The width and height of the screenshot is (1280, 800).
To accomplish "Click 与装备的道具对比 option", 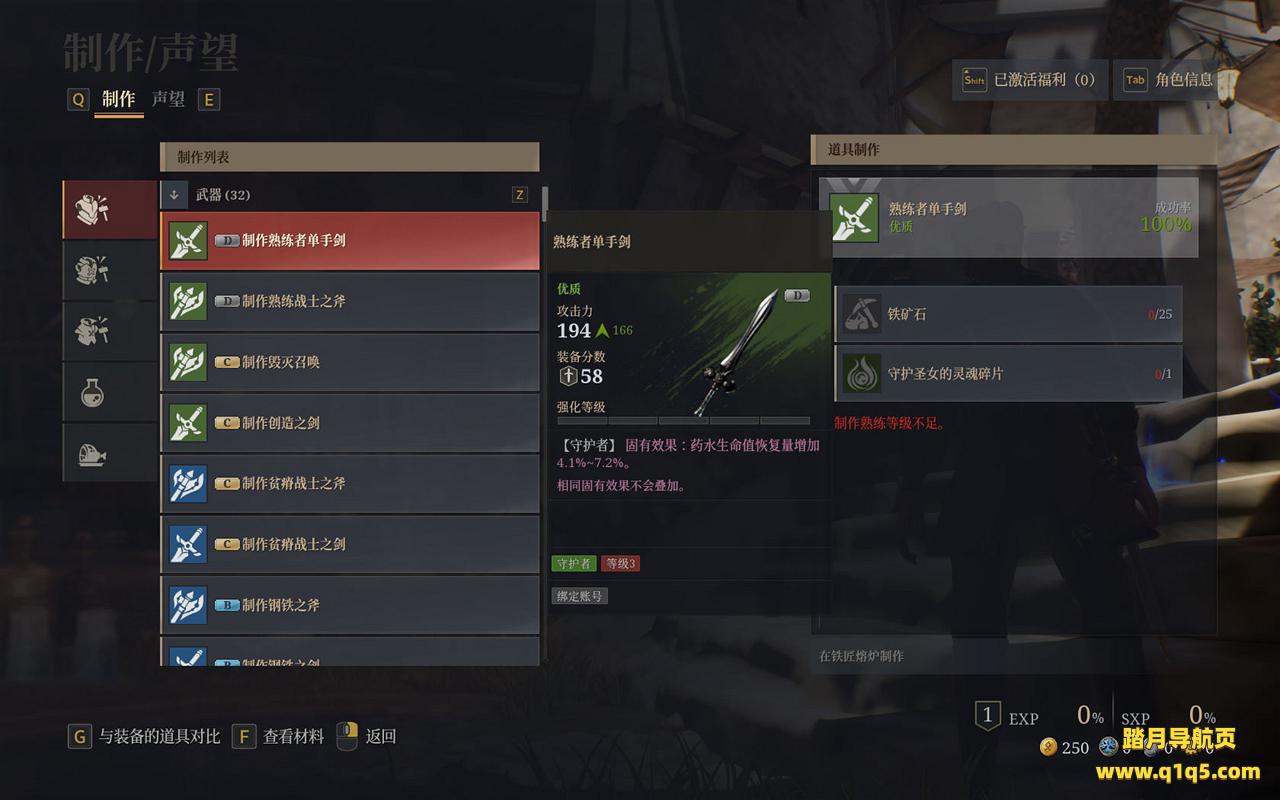I will coord(159,737).
